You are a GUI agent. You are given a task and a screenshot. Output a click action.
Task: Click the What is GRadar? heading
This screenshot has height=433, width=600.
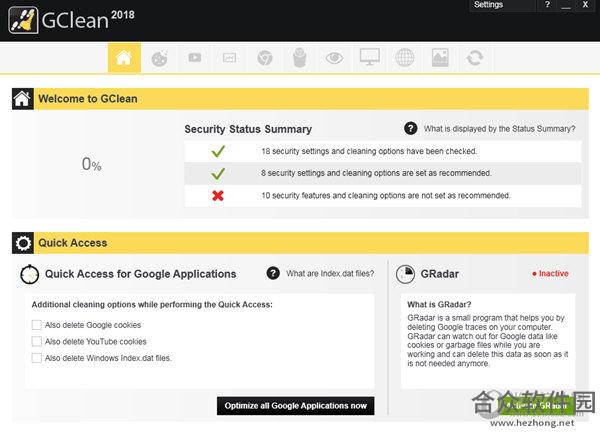(439, 304)
